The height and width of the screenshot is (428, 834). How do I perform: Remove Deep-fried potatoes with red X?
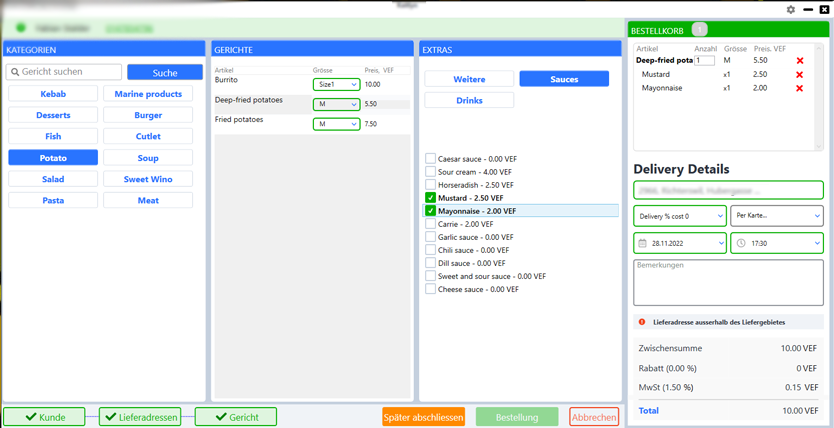click(x=799, y=61)
